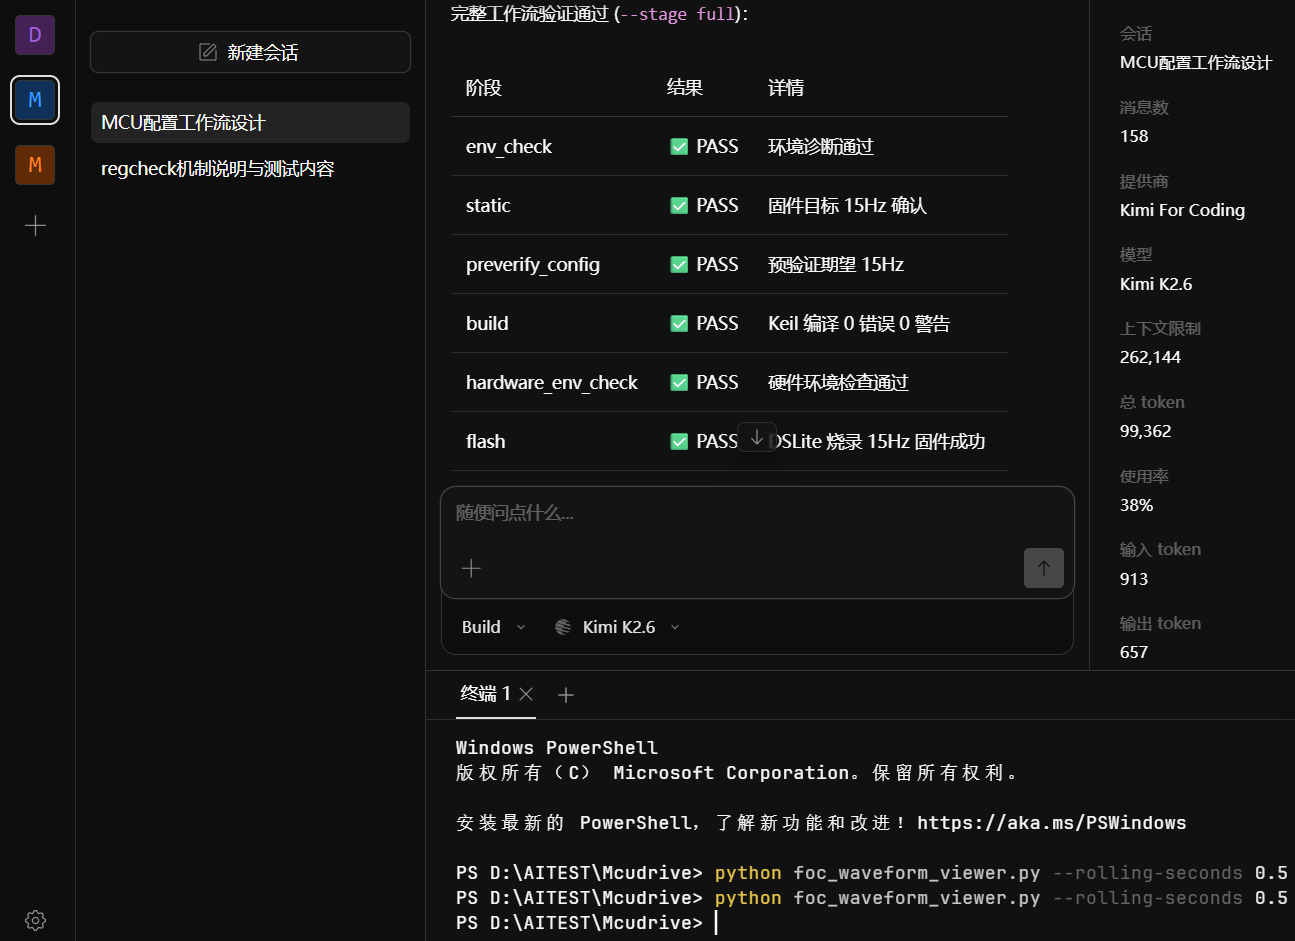Open the purple D project icon

[x=35, y=35]
